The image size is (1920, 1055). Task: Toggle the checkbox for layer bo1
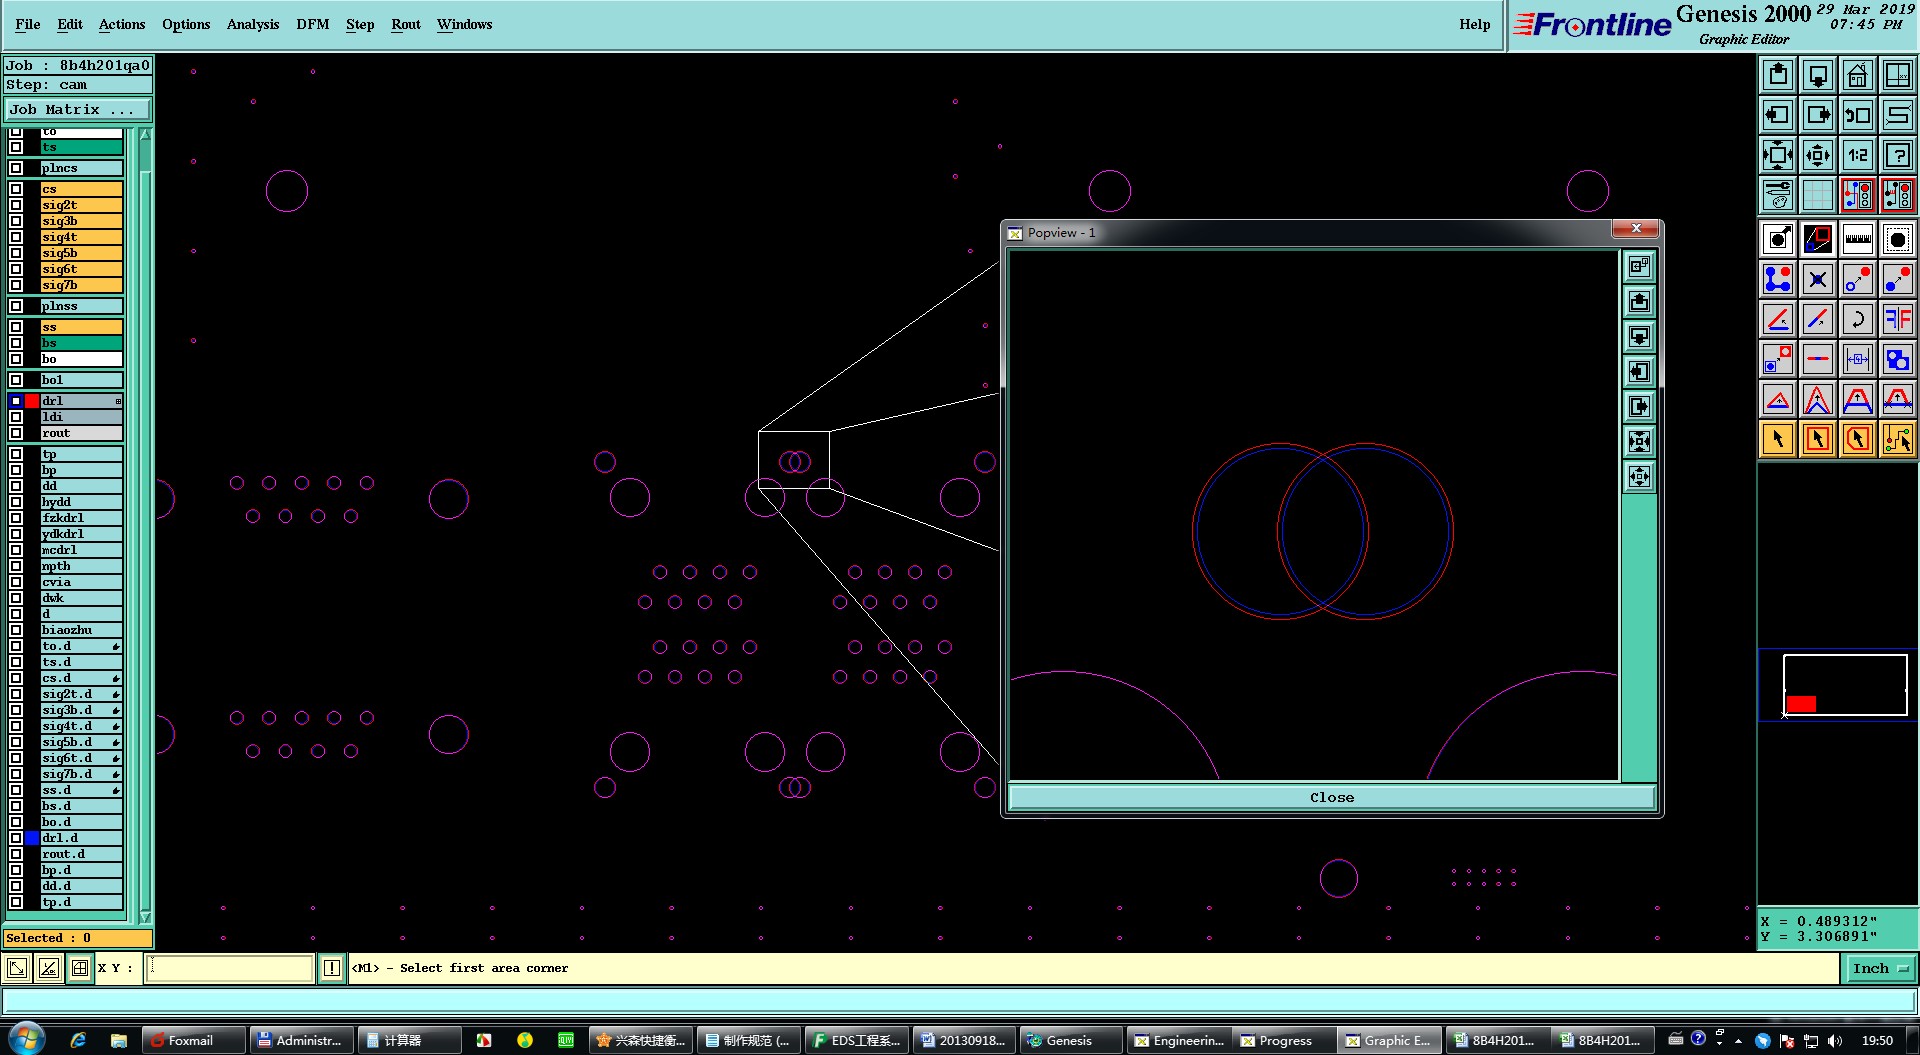pos(16,380)
